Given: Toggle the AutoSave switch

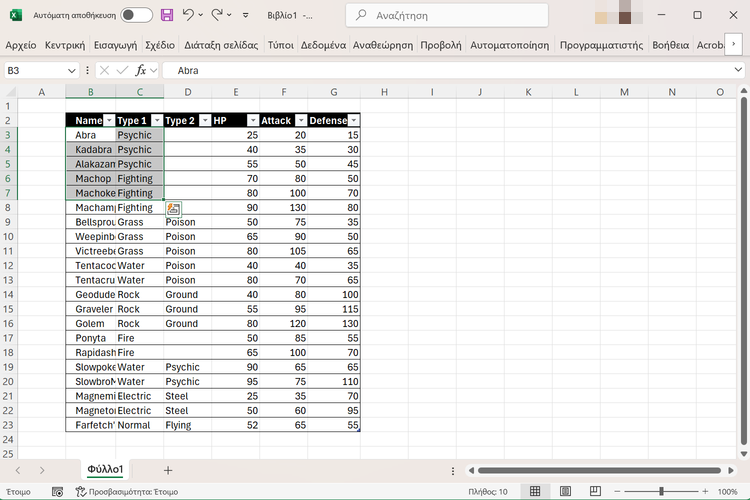Looking at the screenshot, I should click(x=136, y=15).
